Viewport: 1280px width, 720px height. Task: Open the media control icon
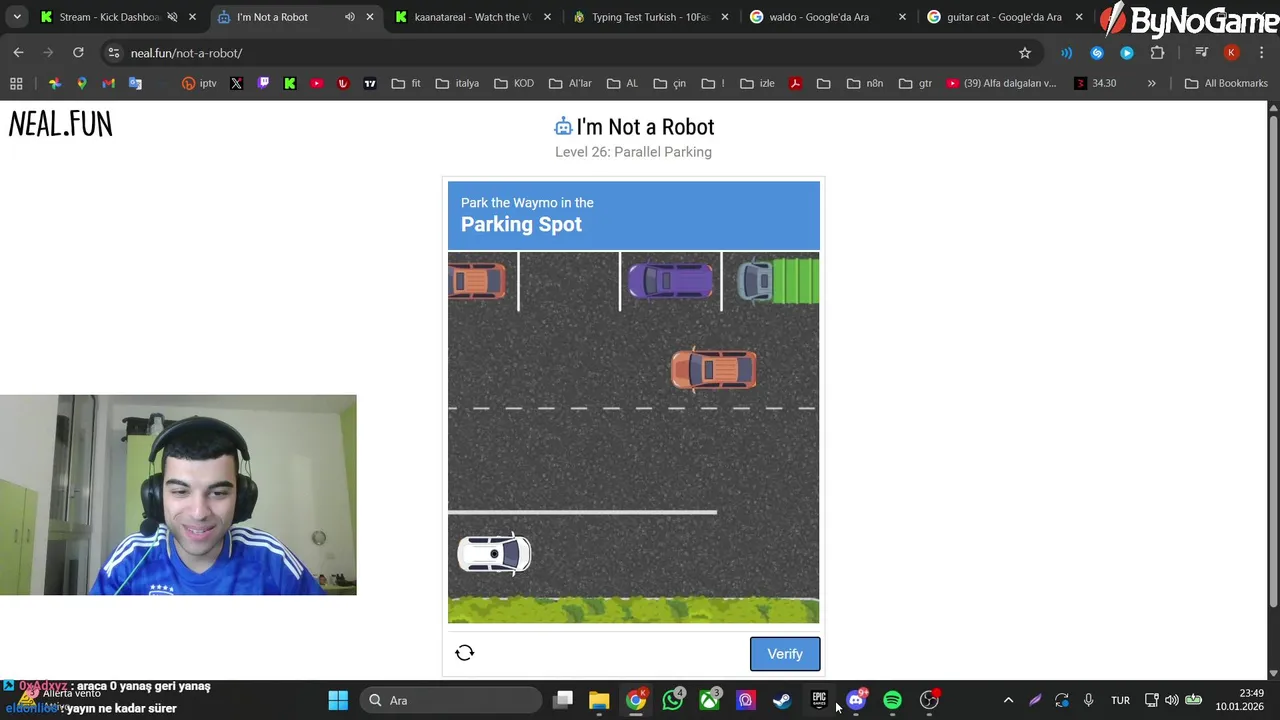tap(1202, 53)
